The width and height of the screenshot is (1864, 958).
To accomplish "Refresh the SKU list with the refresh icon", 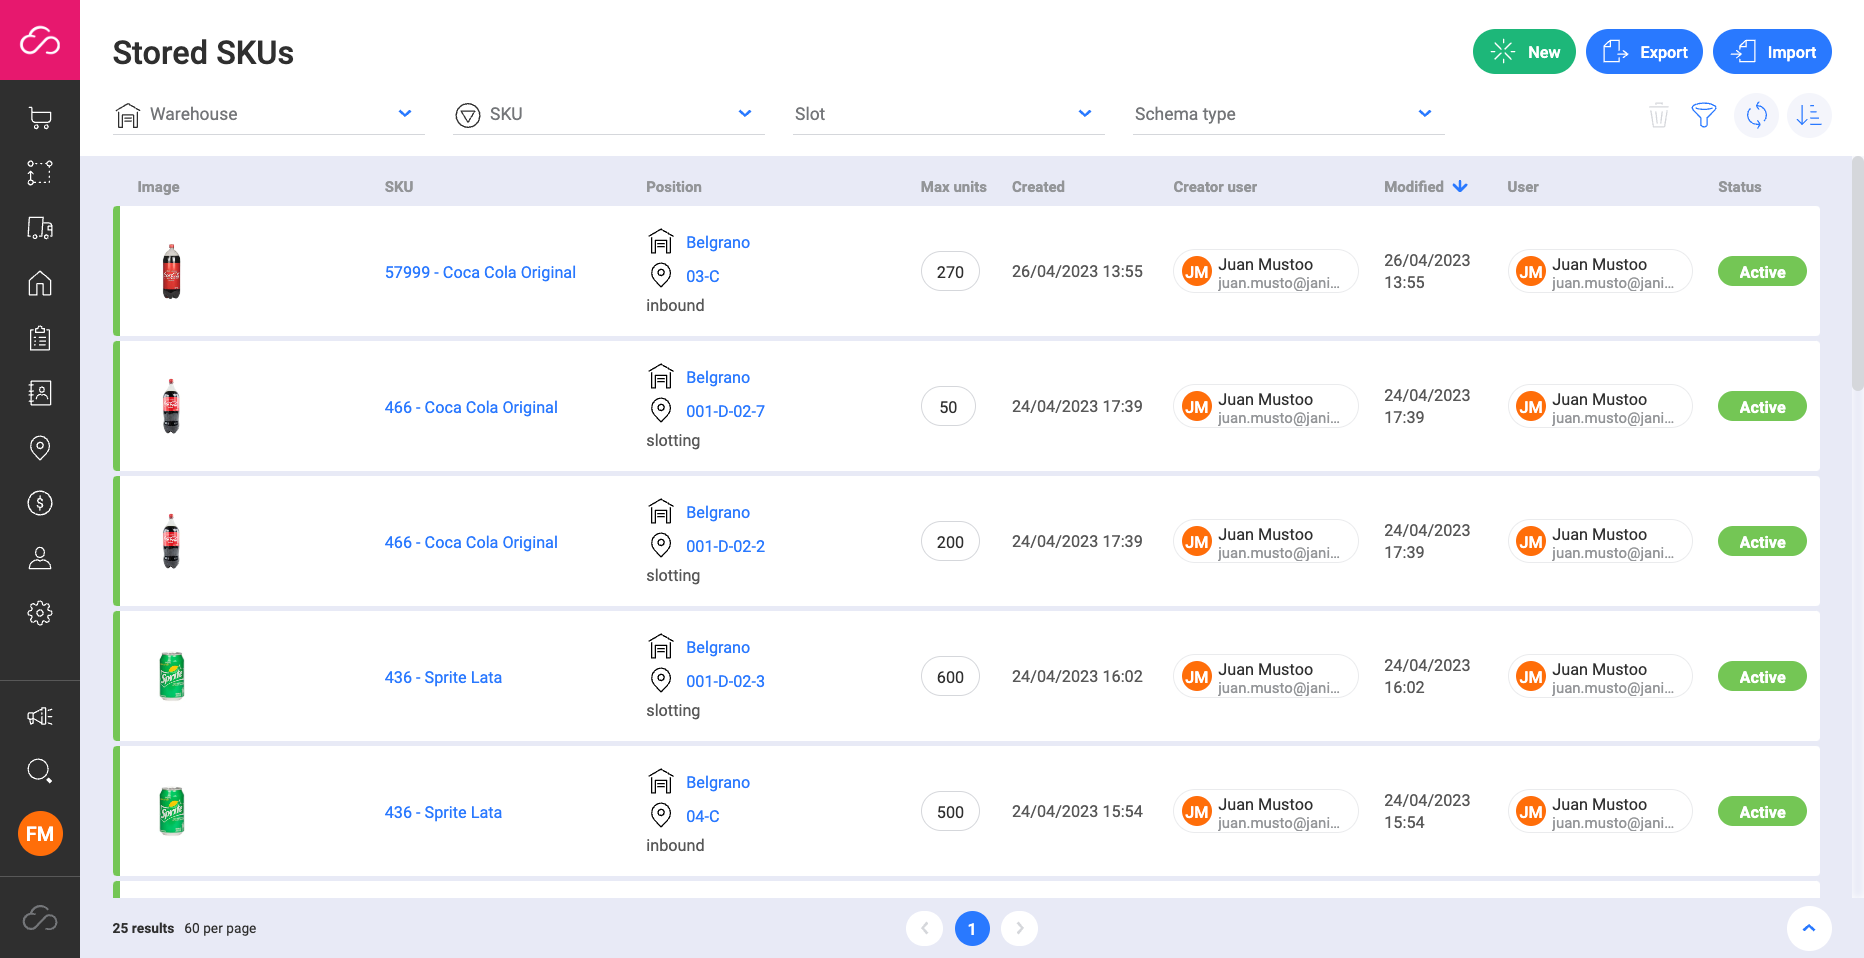I will 1756,115.
